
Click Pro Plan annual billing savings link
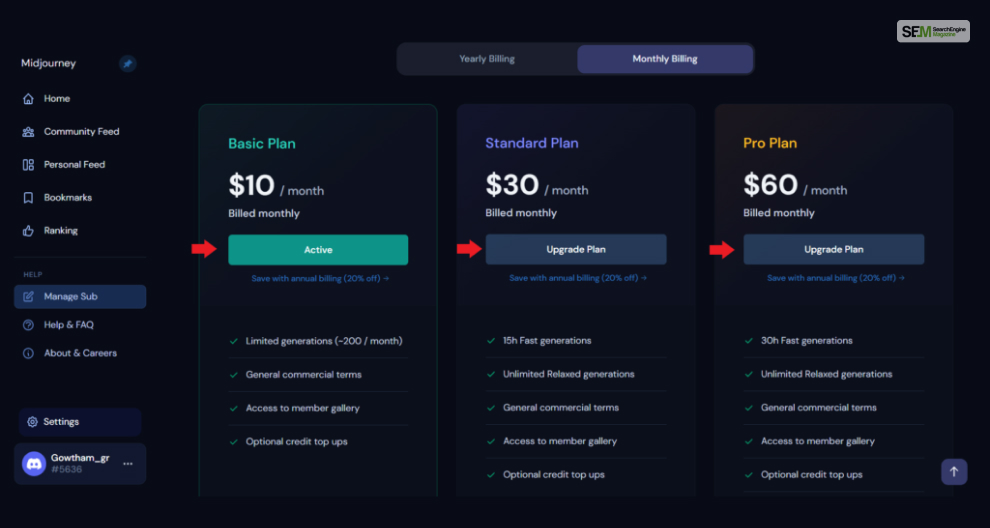(x=836, y=278)
